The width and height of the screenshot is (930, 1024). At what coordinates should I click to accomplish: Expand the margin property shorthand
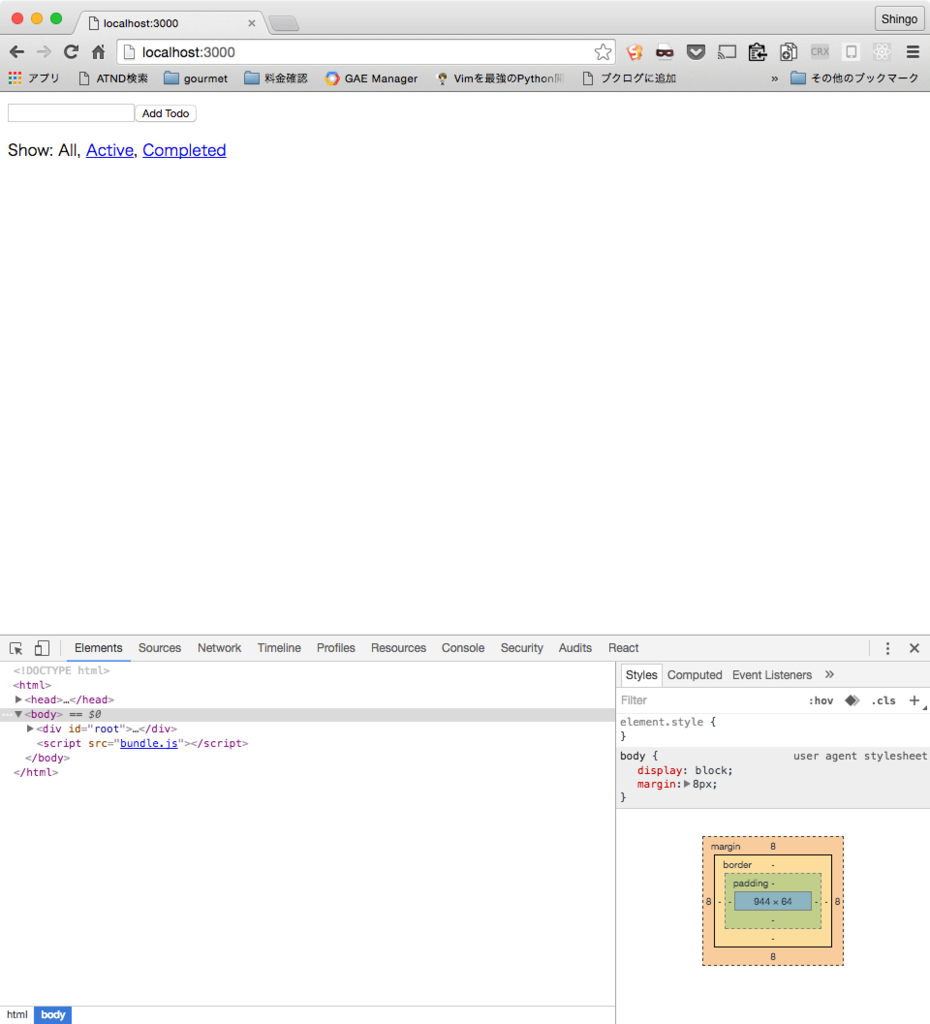coord(687,784)
